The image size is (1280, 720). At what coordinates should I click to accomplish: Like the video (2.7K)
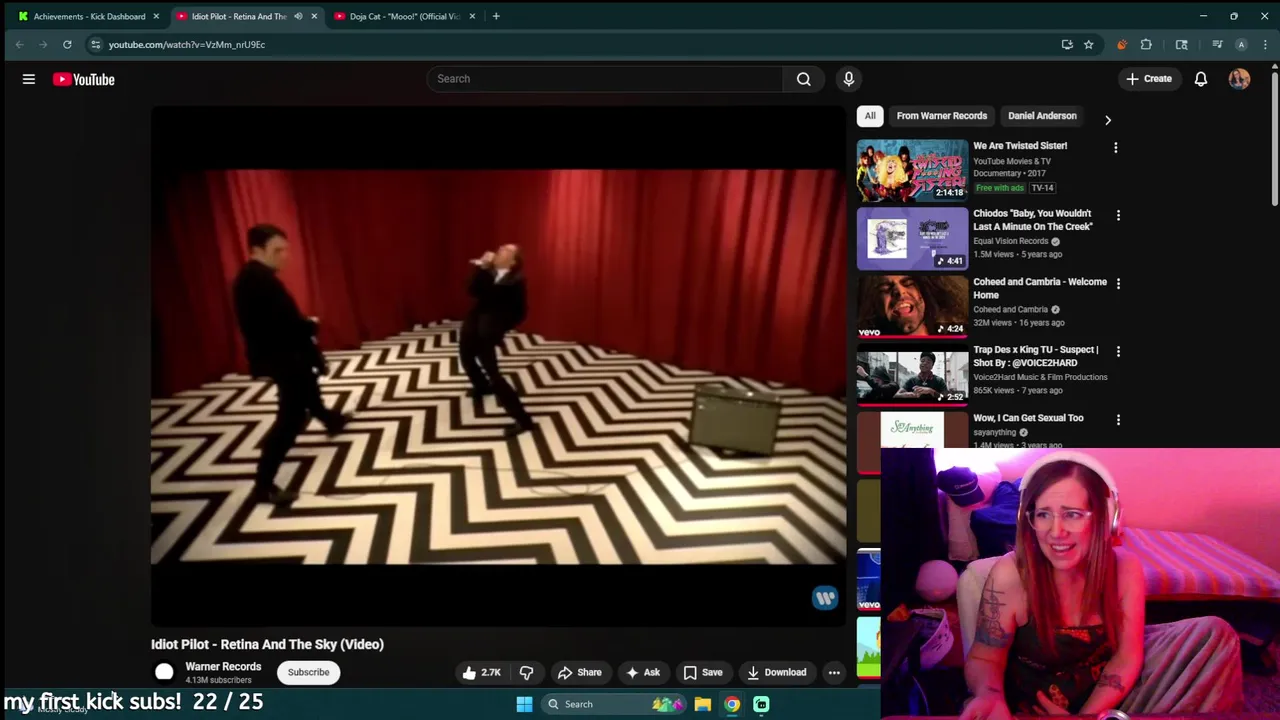(481, 673)
